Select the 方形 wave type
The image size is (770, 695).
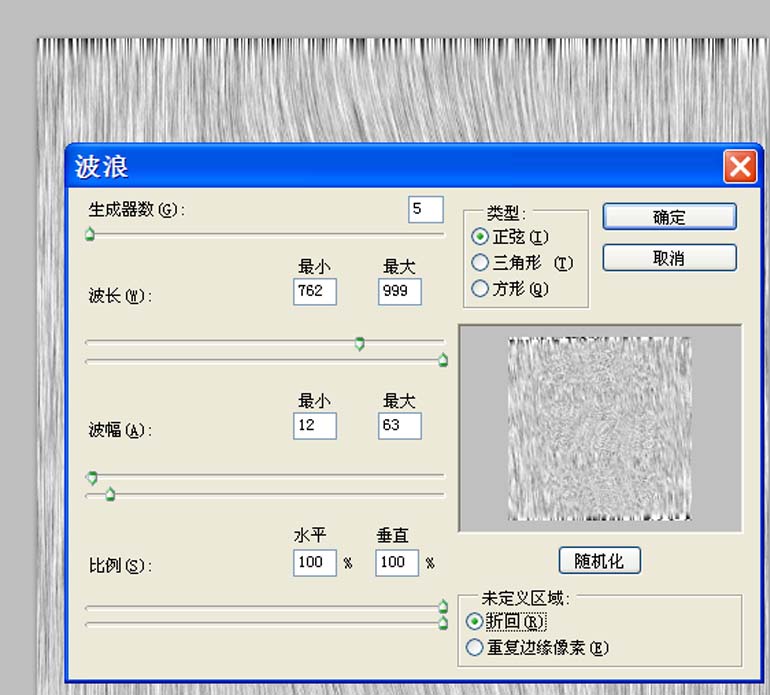(x=509, y=288)
